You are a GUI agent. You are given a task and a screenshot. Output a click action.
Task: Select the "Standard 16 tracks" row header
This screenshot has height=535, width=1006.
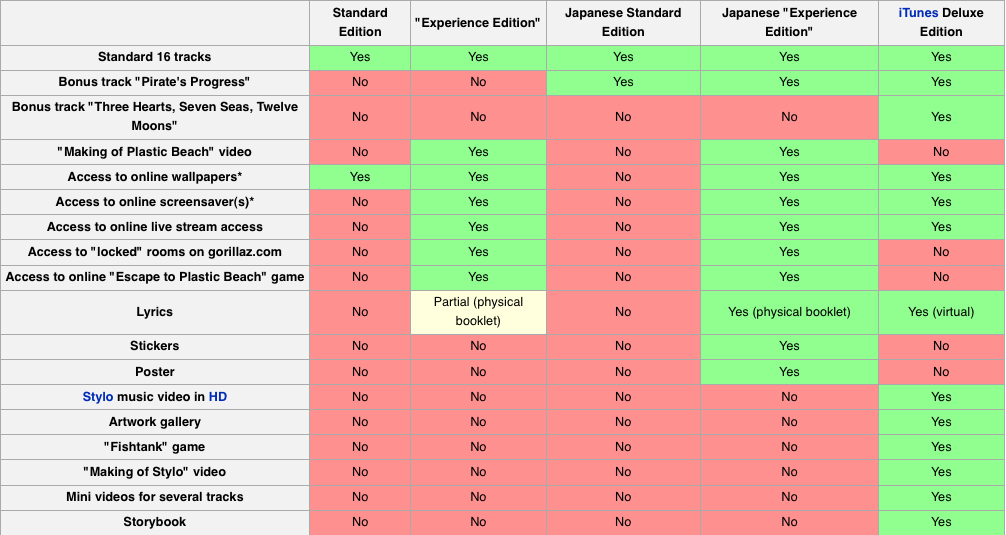(155, 57)
